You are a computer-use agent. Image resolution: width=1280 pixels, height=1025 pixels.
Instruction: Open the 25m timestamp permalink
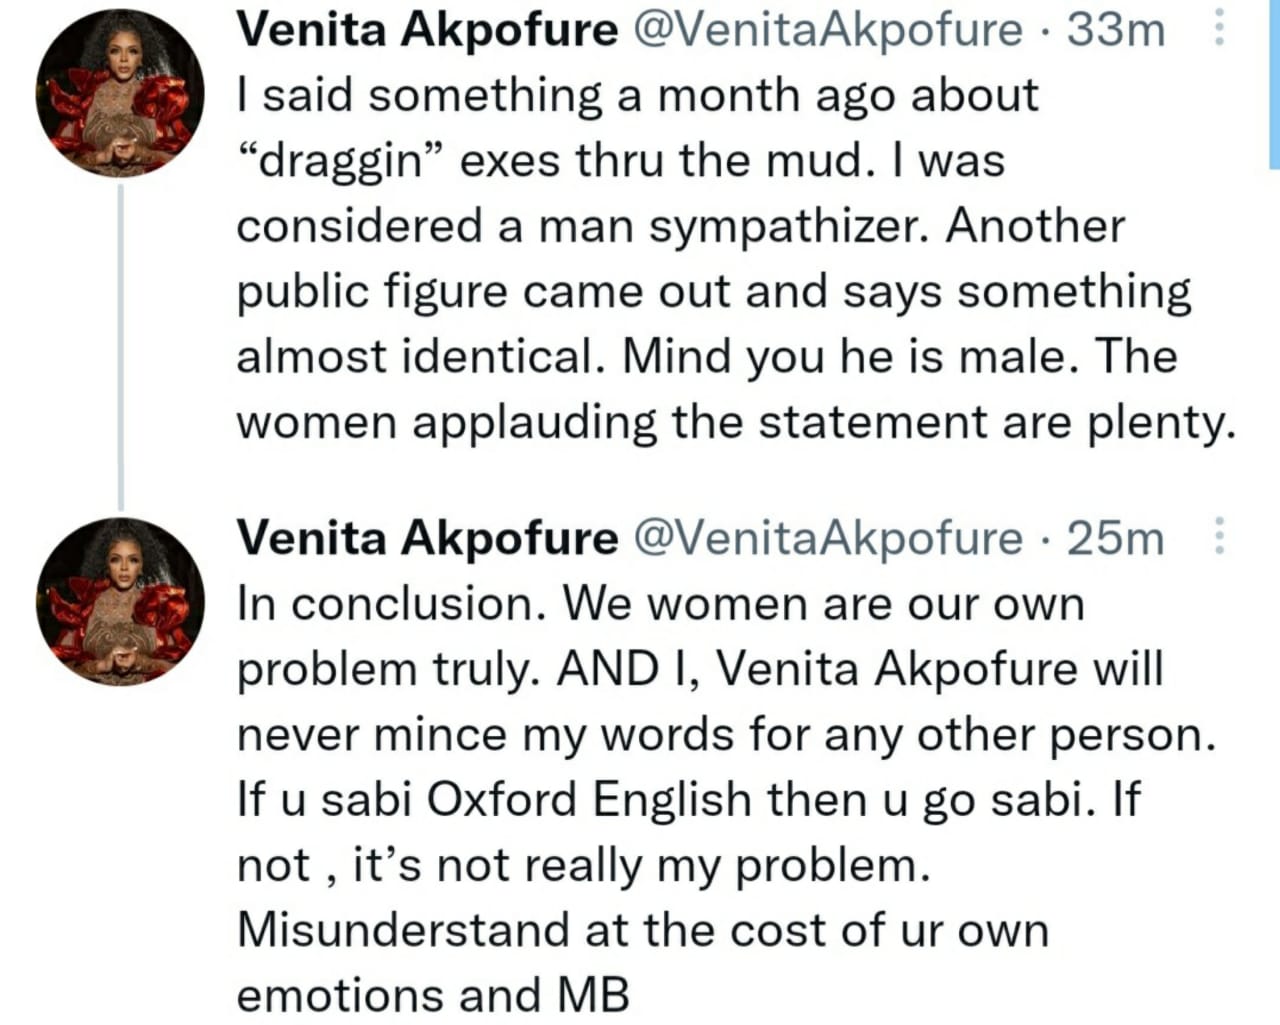tap(1116, 538)
